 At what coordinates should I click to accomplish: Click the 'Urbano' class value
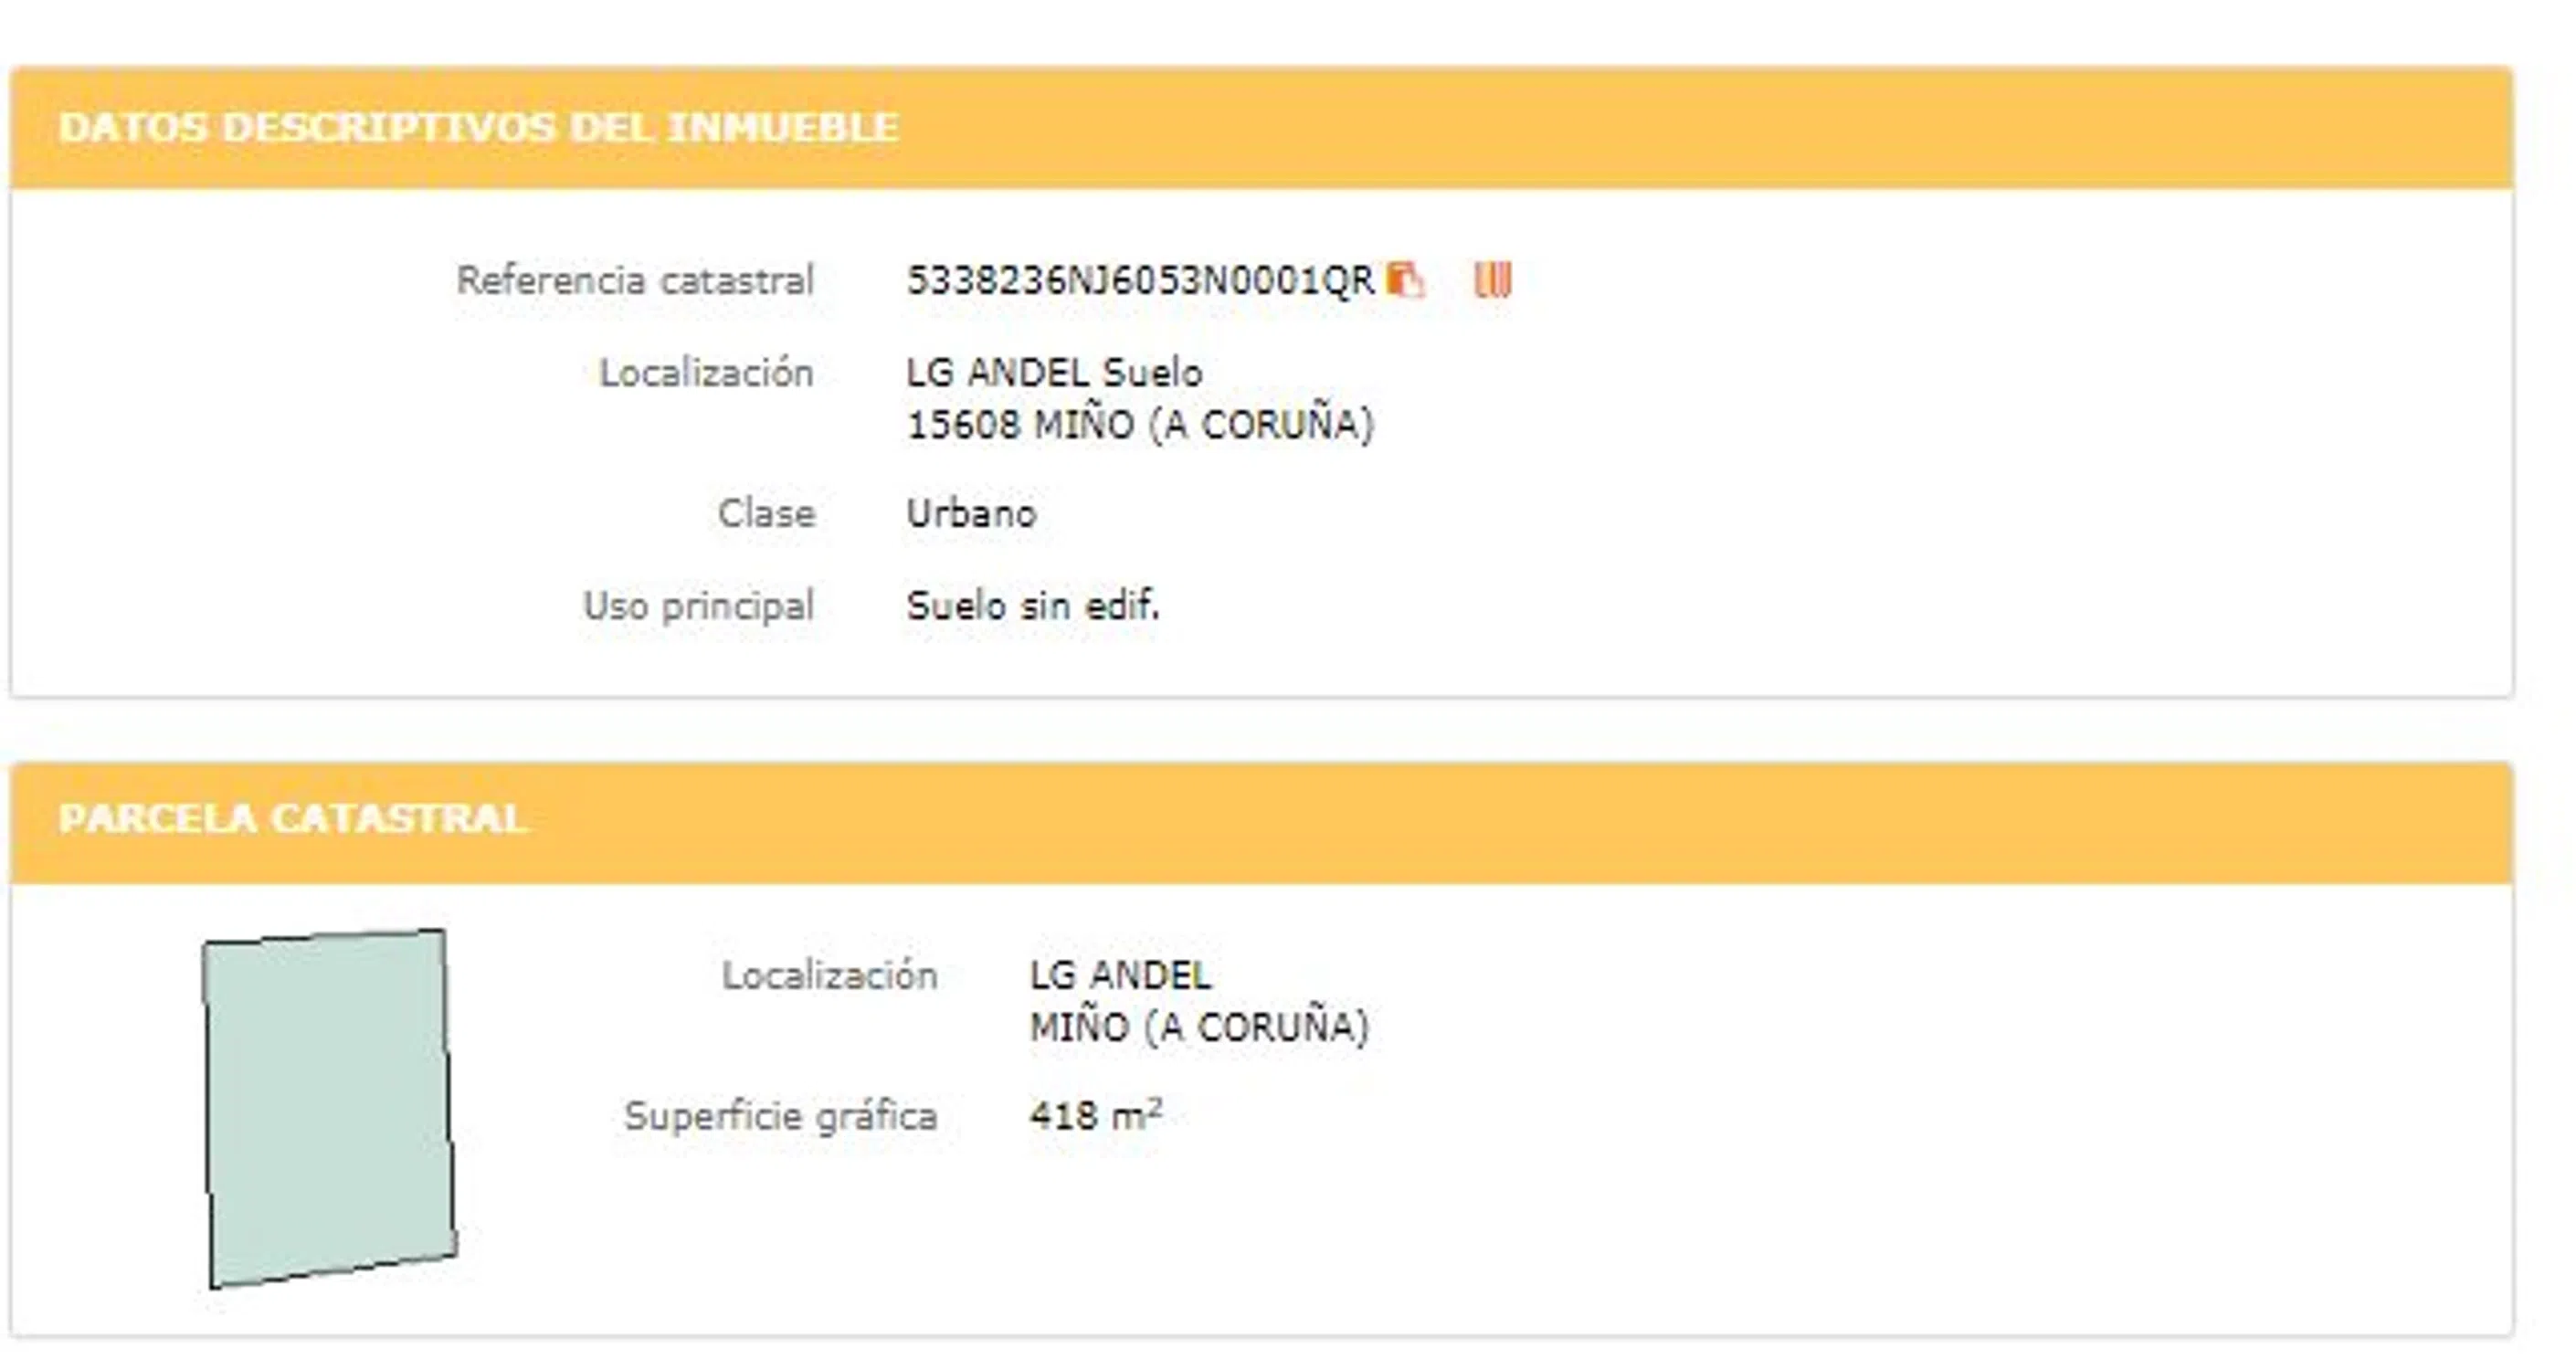(x=971, y=514)
